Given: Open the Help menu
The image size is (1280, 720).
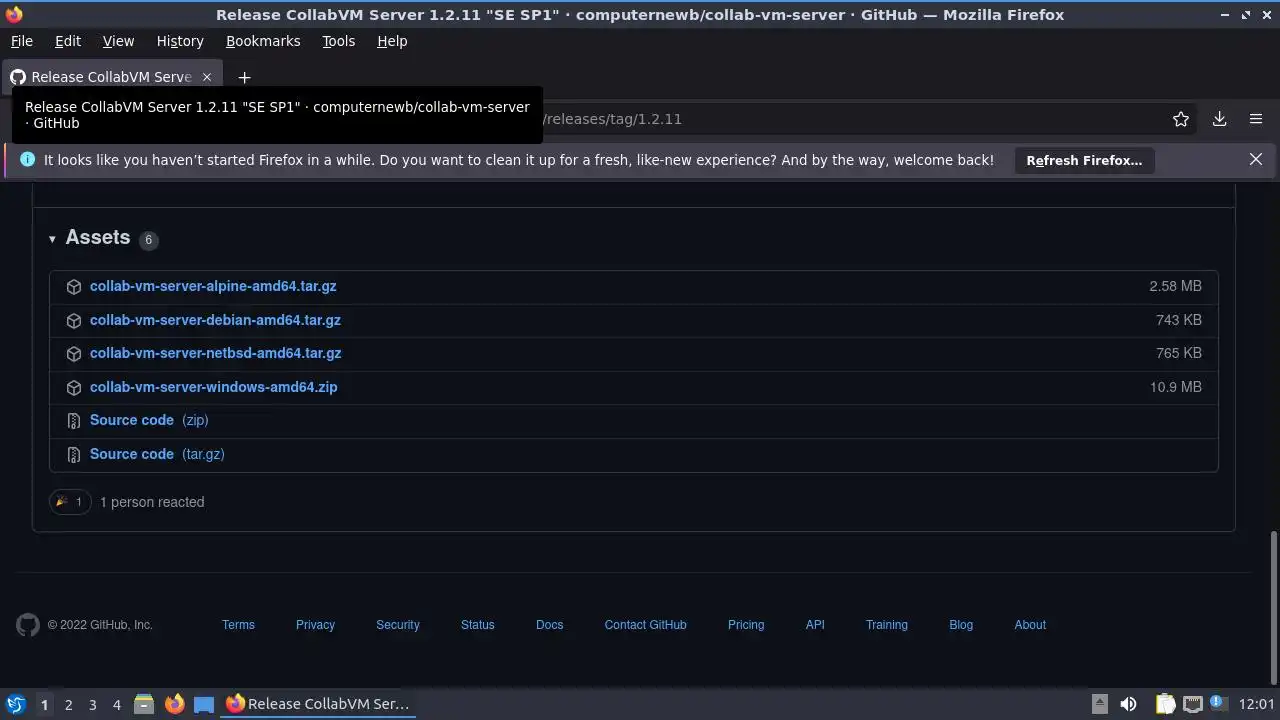Looking at the screenshot, I should click(x=392, y=41).
